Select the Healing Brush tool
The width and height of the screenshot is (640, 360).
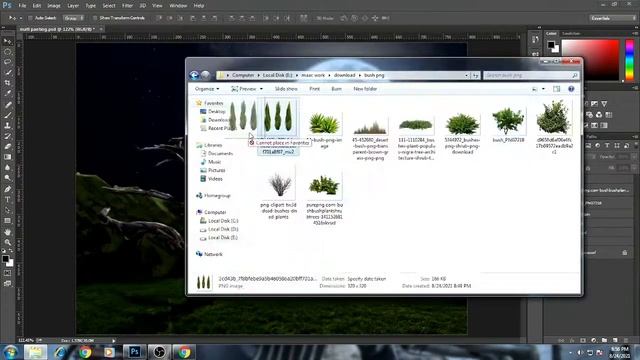click(7, 105)
